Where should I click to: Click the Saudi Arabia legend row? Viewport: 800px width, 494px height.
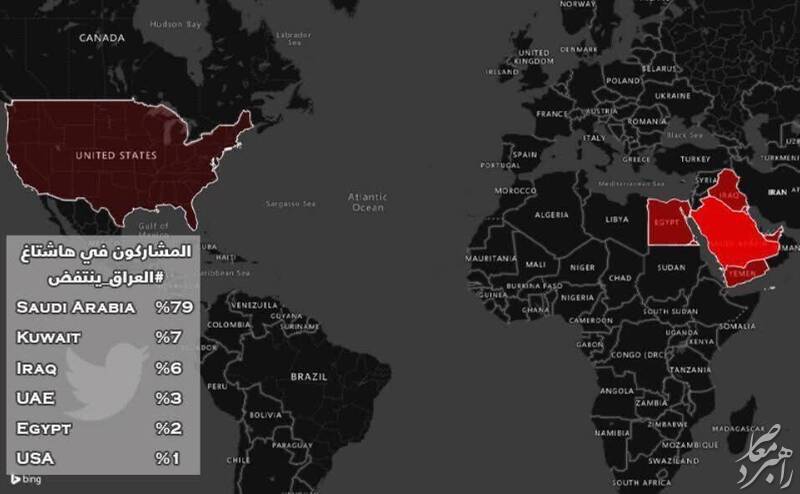pyautogui.click(x=105, y=308)
